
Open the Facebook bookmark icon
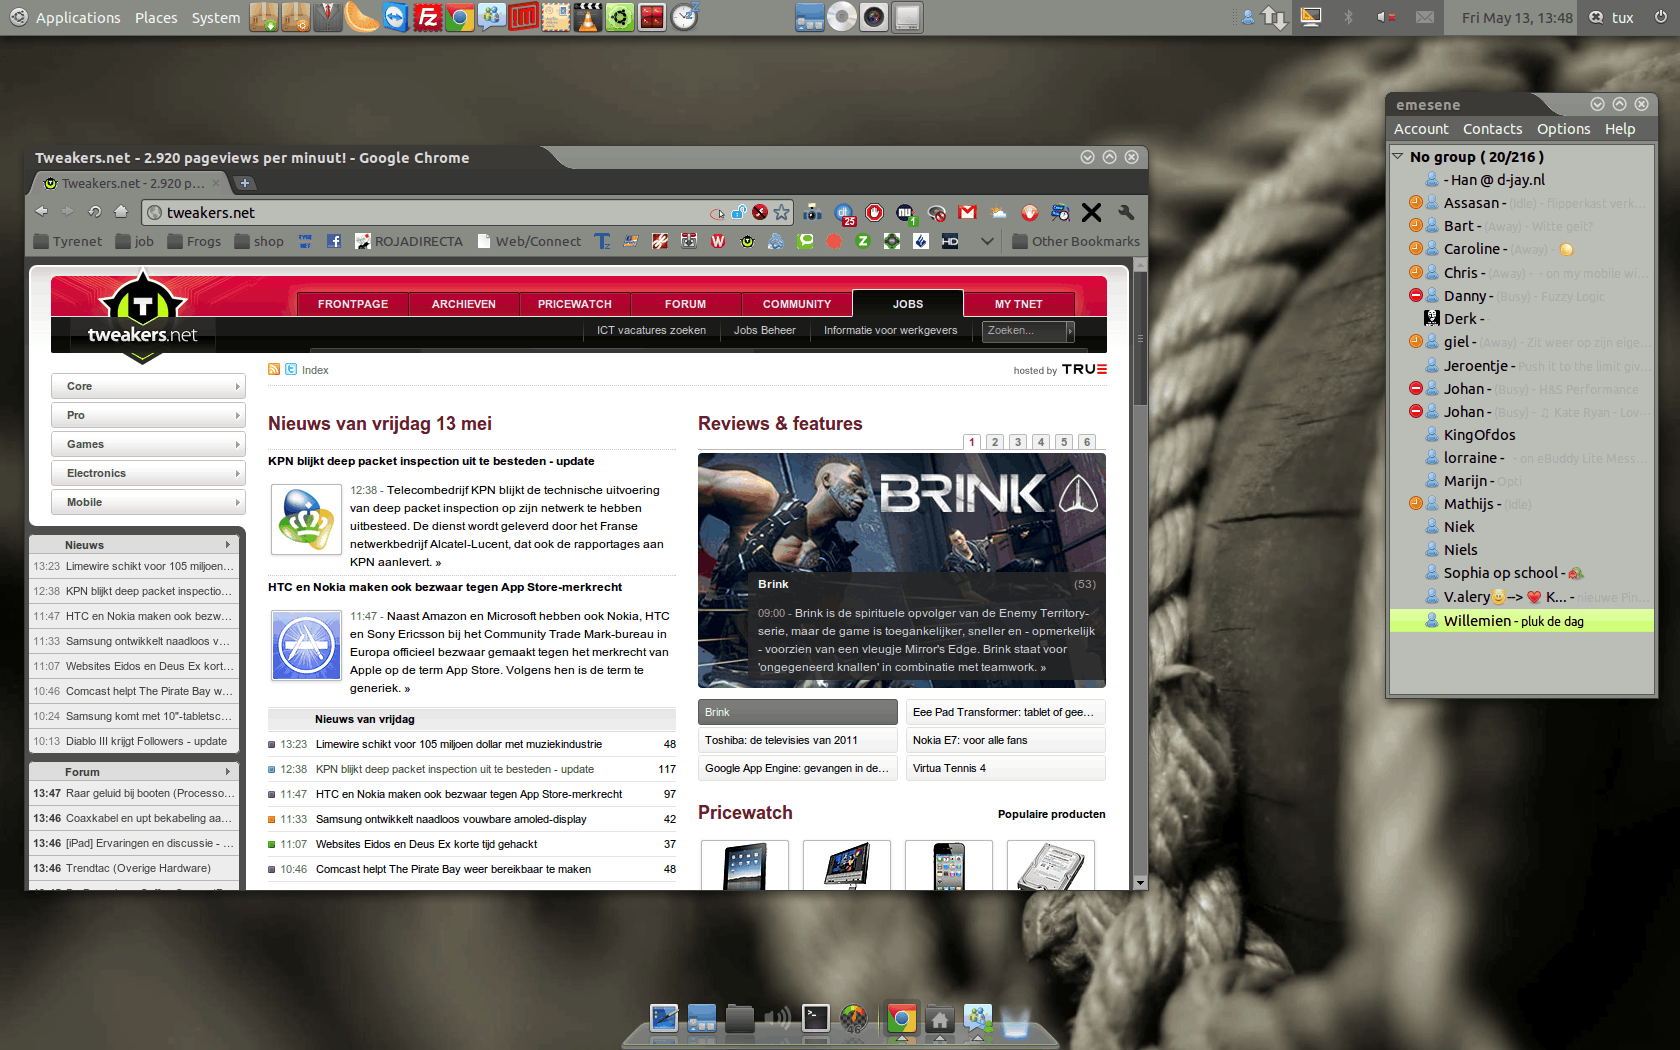click(x=334, y=241)
